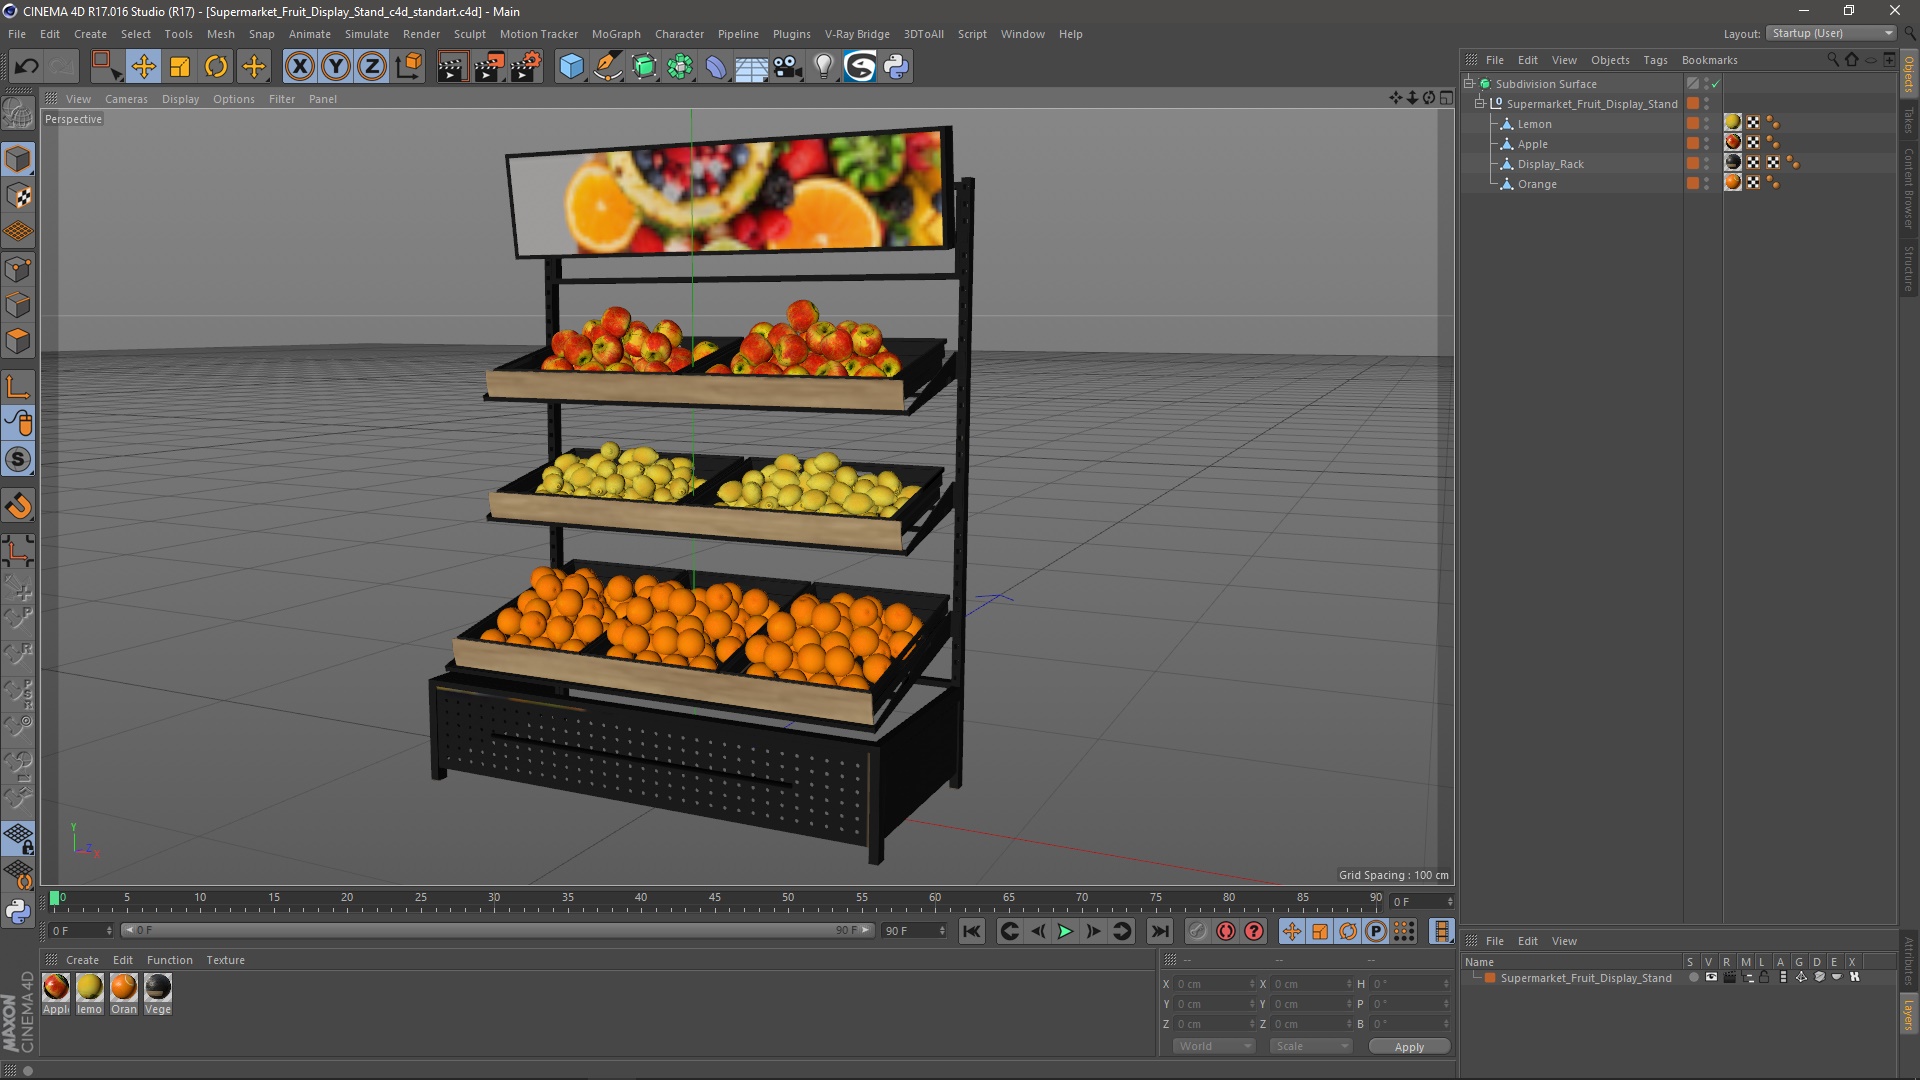Select the Lemon object
This screenshot has width=1920, height=1080.
coord(1534,124)
